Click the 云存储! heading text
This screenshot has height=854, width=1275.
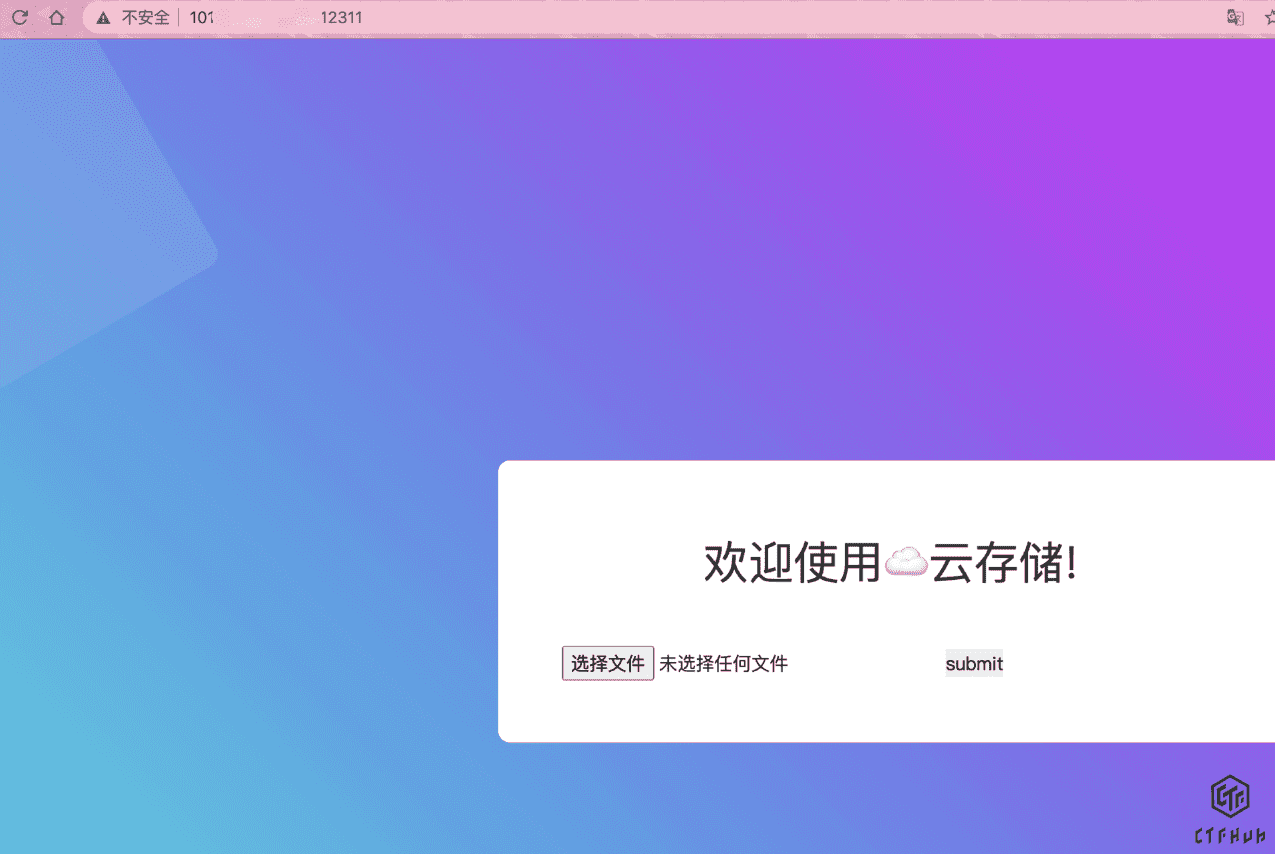pos(1003,562)
